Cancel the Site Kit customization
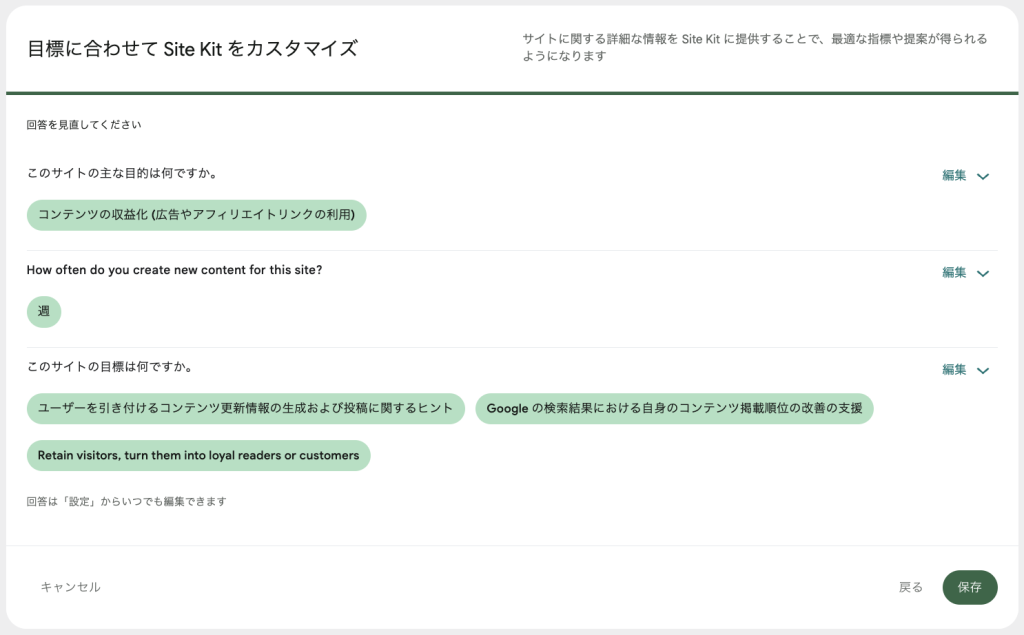 tap(69, 587)
